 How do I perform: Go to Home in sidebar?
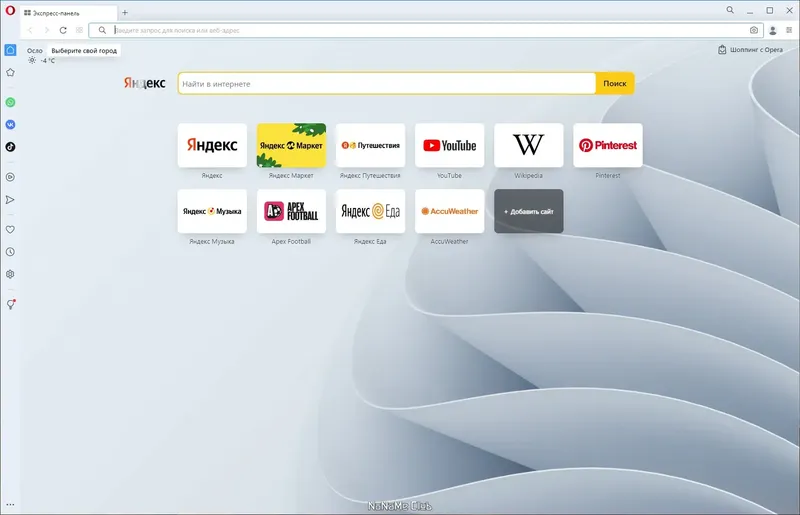(10, 50)
